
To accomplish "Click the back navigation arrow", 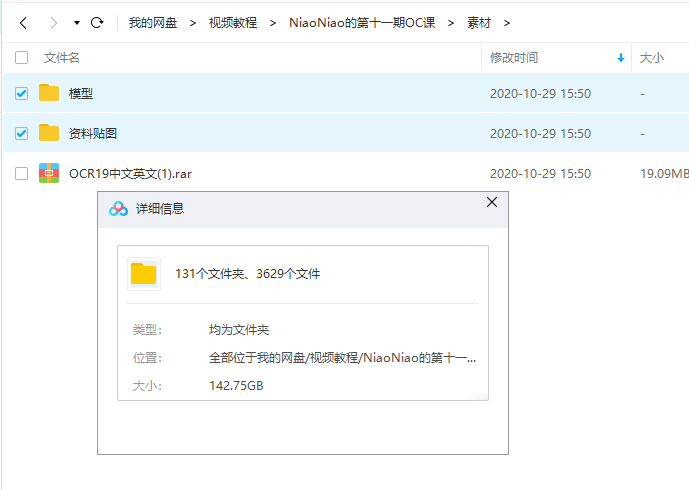I will [23, 22].
